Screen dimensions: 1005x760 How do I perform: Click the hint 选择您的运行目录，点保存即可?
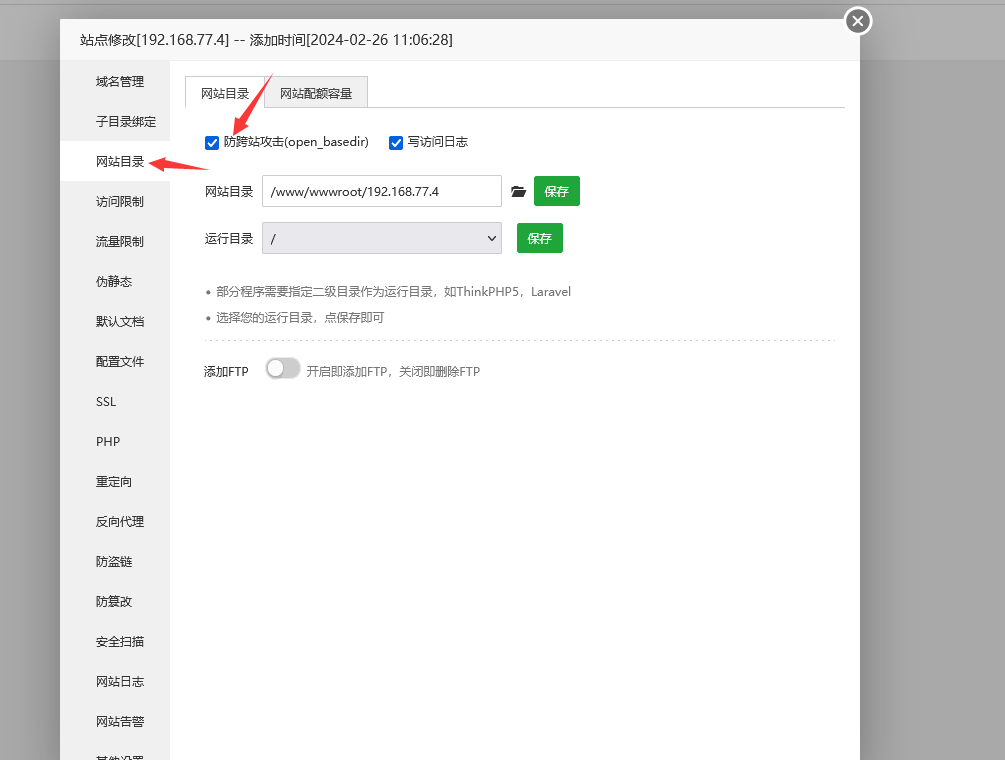click(300, 317)
